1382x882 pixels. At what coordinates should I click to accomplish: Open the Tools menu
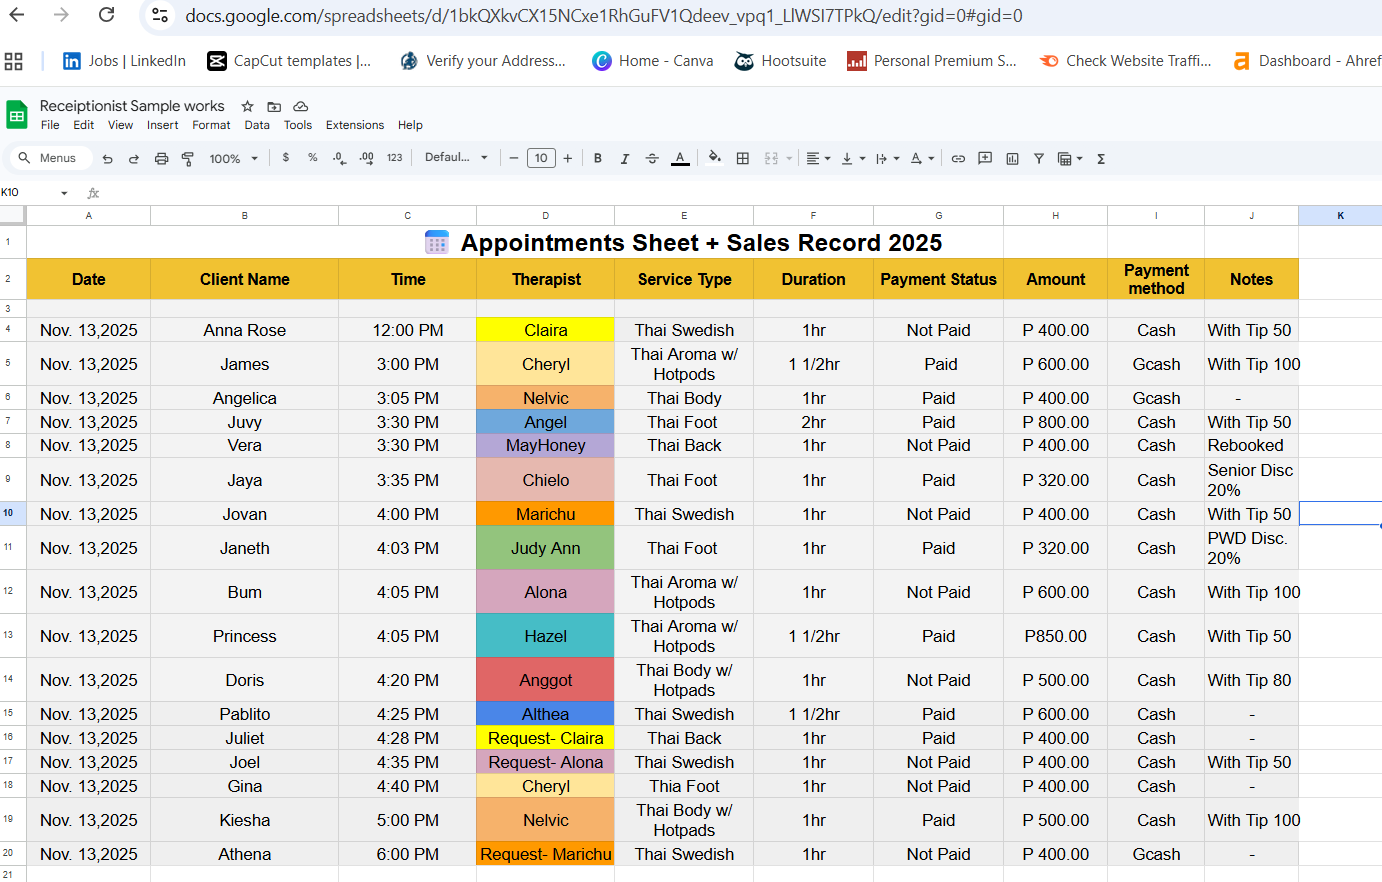tap(298, 125)
